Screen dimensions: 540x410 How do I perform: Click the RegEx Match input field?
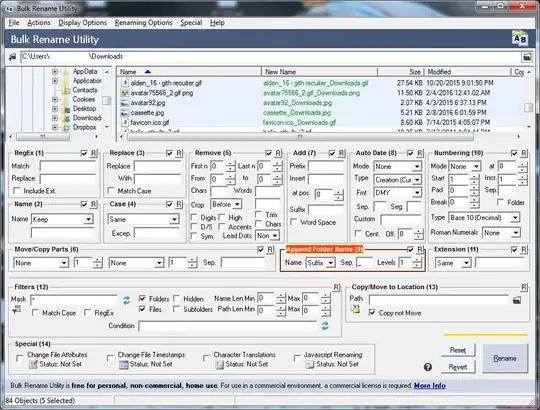(68, 166)
